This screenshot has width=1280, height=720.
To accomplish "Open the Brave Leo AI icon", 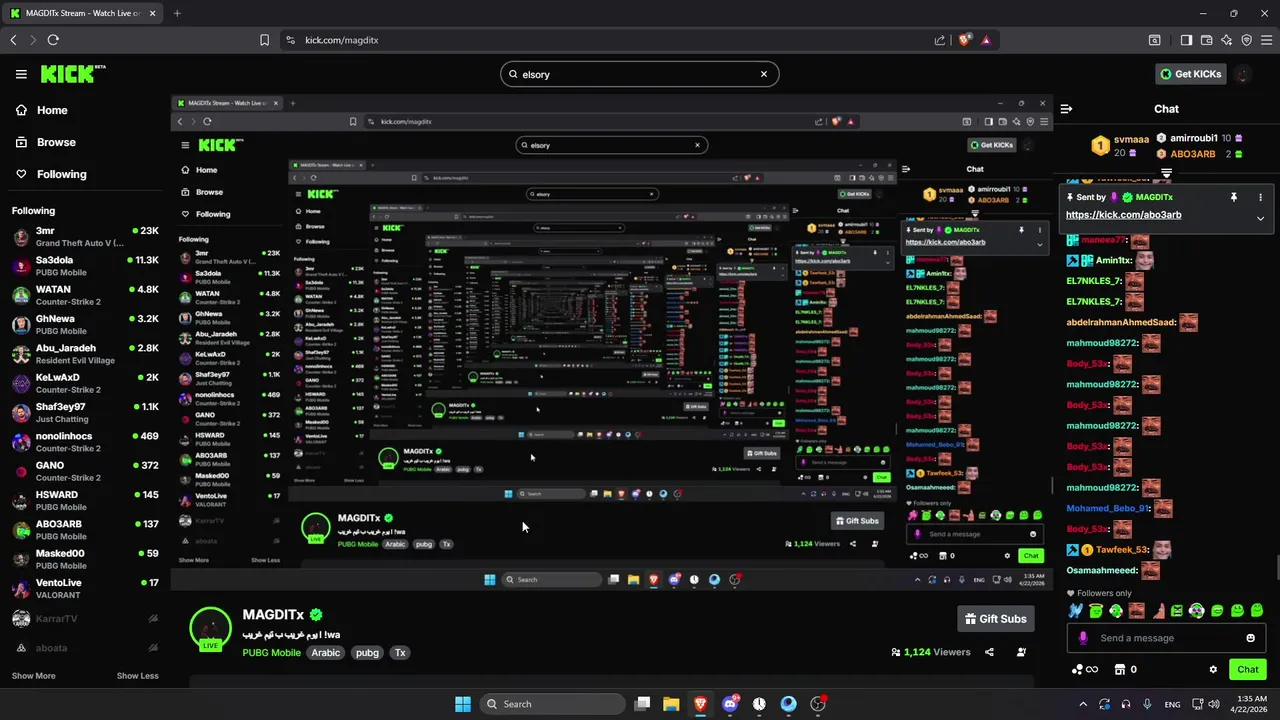I will (1226, 40).
